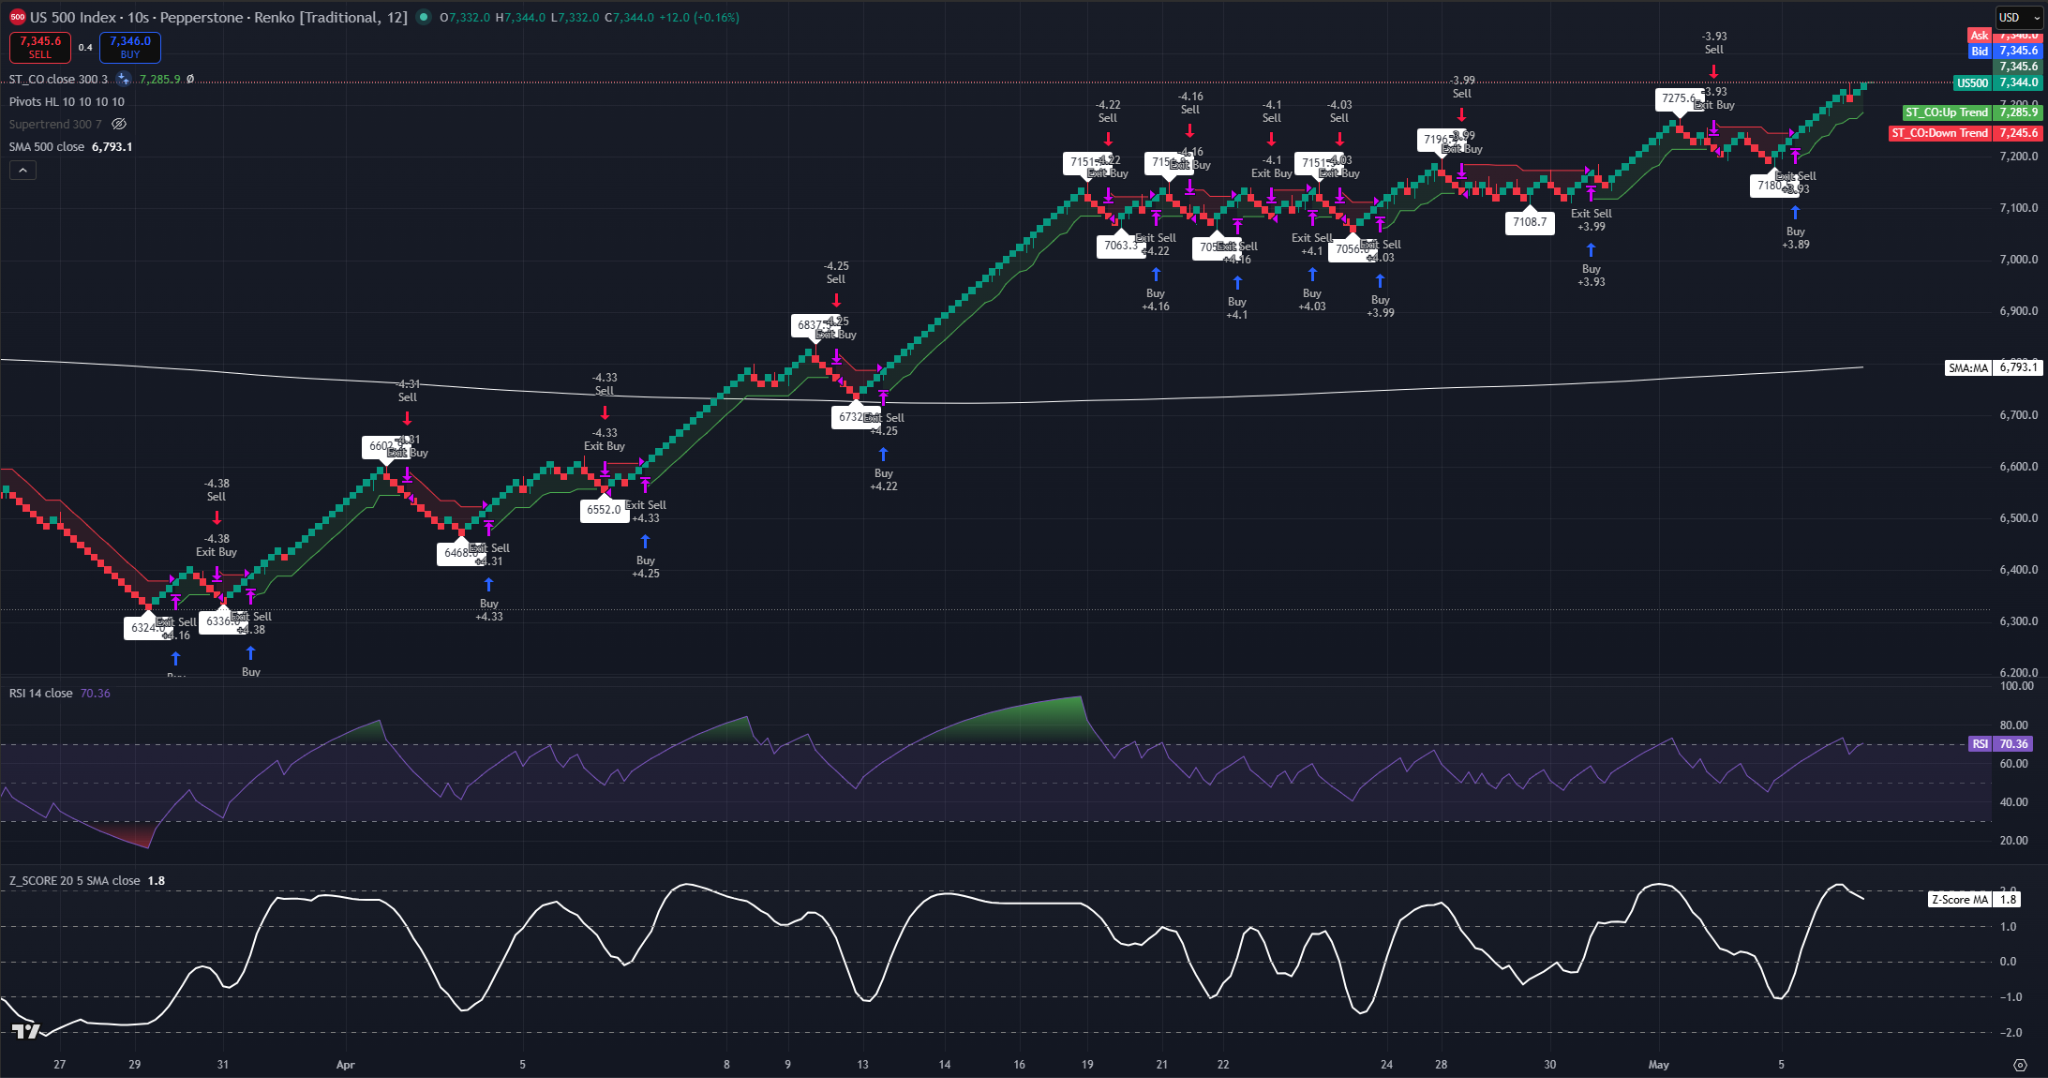Click the blue Buy +4.22 arrow

(x=884, y=454)
